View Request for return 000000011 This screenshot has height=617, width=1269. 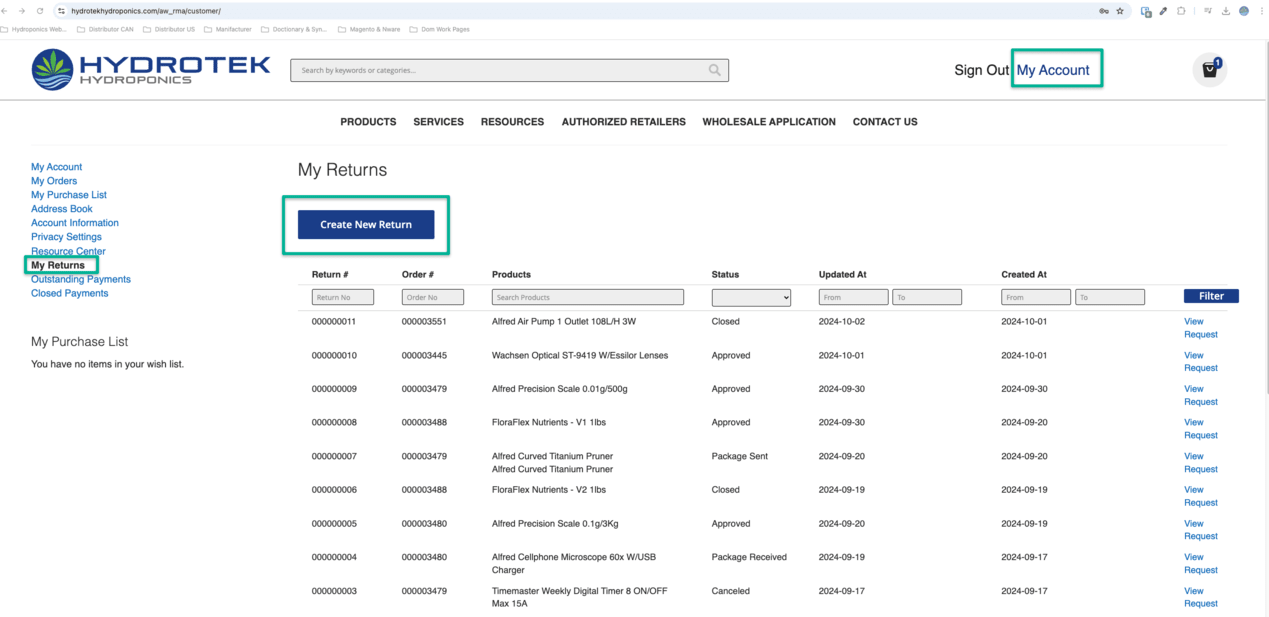(1201, 328)
